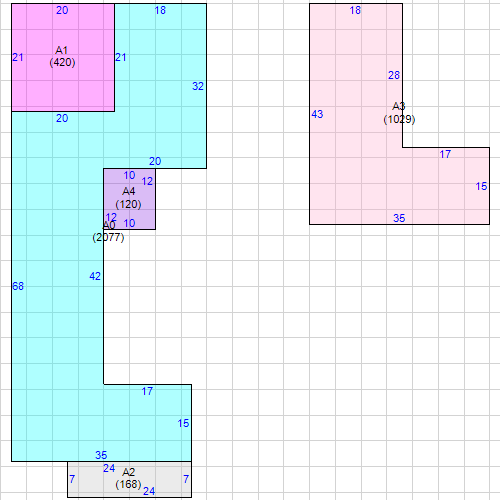Click the 7 dimension on A2's right edge

tap(186, 479)
